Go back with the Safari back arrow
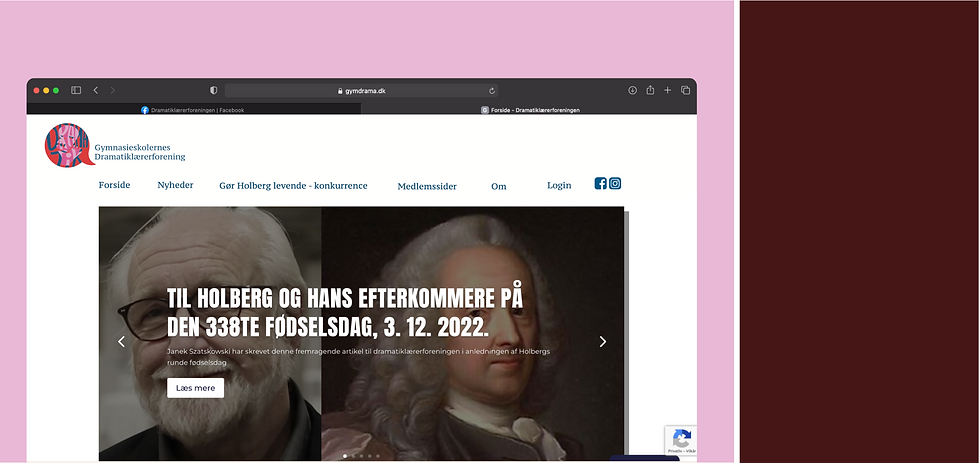This screenshot has width=980, height=463. [x=96, y=91]
